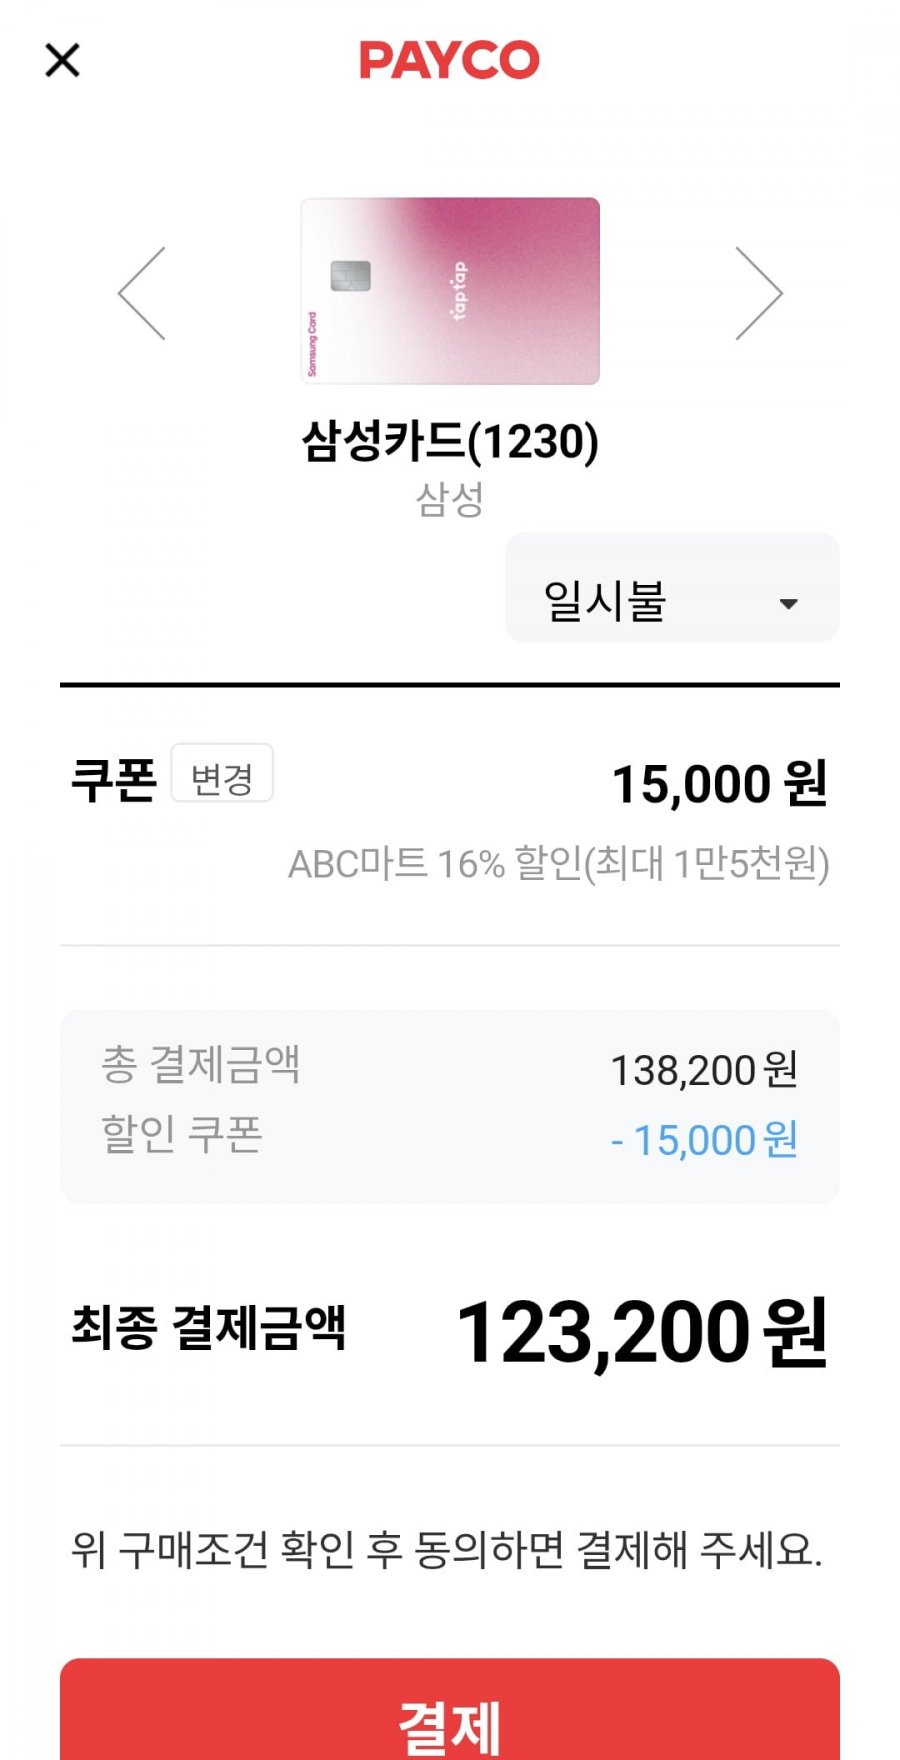Tap the ABC마트 16% 할인 coupon description
Screen dimensions: 900x1760
(558, 864)
